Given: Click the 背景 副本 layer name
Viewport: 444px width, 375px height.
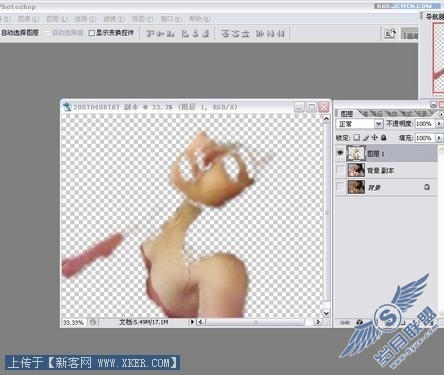Looking at the screenshot, I should 380,171.
